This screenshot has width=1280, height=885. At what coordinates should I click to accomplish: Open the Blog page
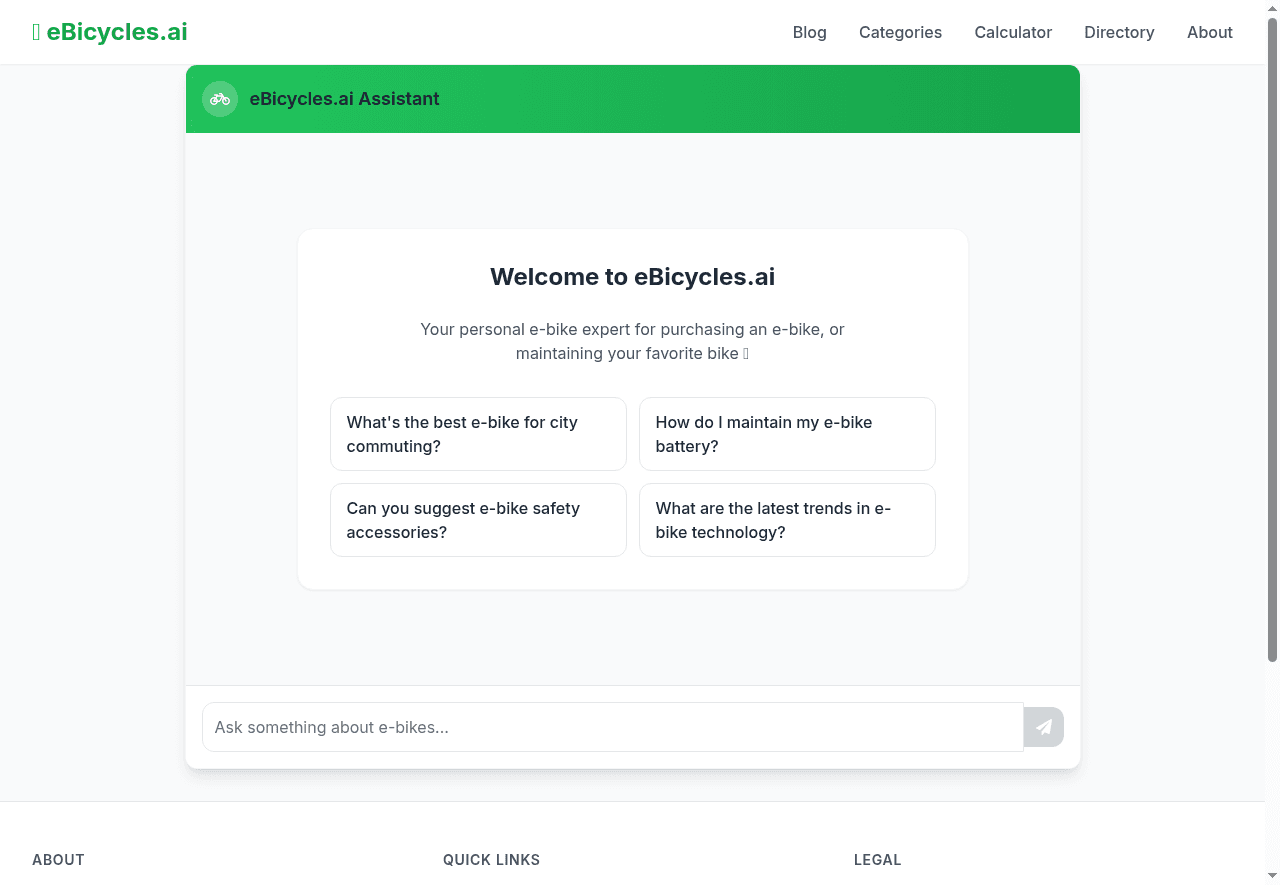(x=810, y=32)
